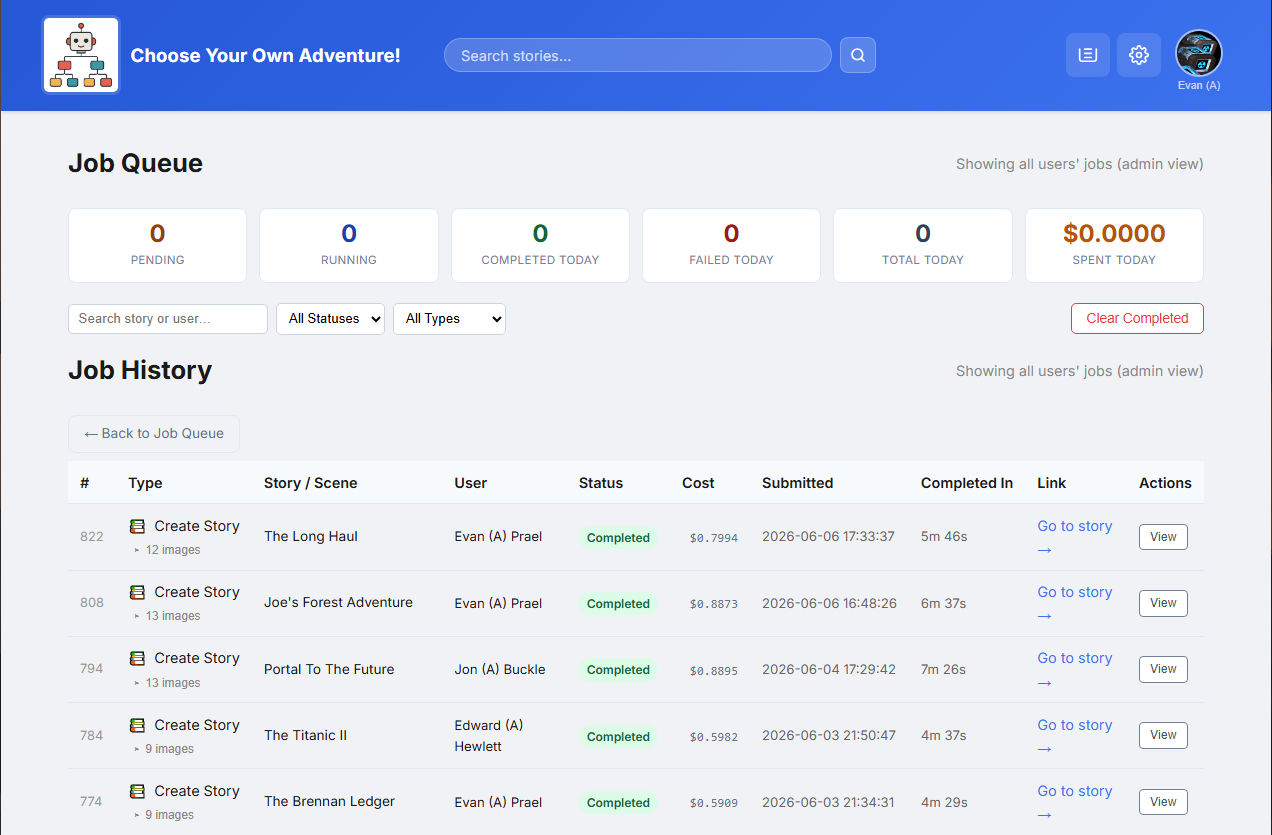Click timestamp 2026-06-04 17:29:42
This screenshot has height=835, width=1272.
click(828, 669)
